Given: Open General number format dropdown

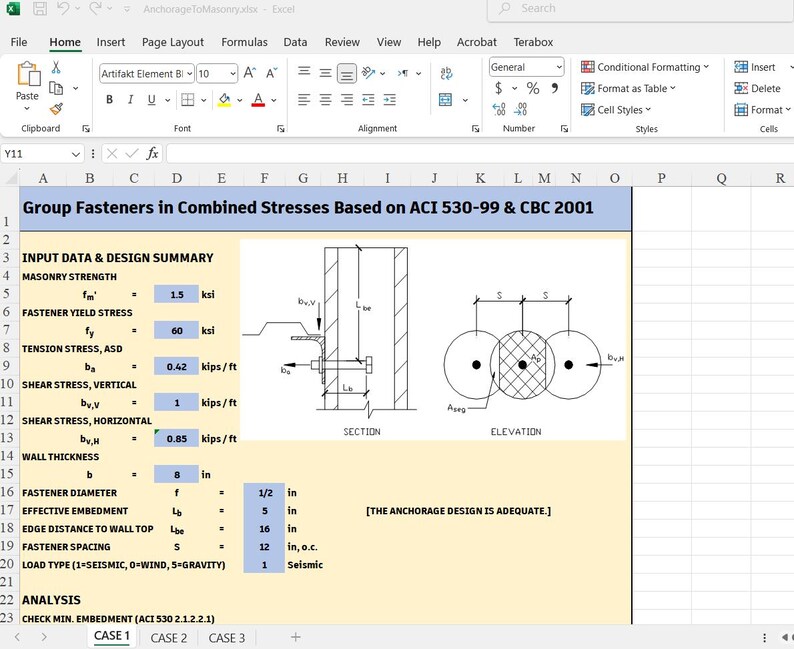Looking at the screenshot, I should click(x=559, y=67).
